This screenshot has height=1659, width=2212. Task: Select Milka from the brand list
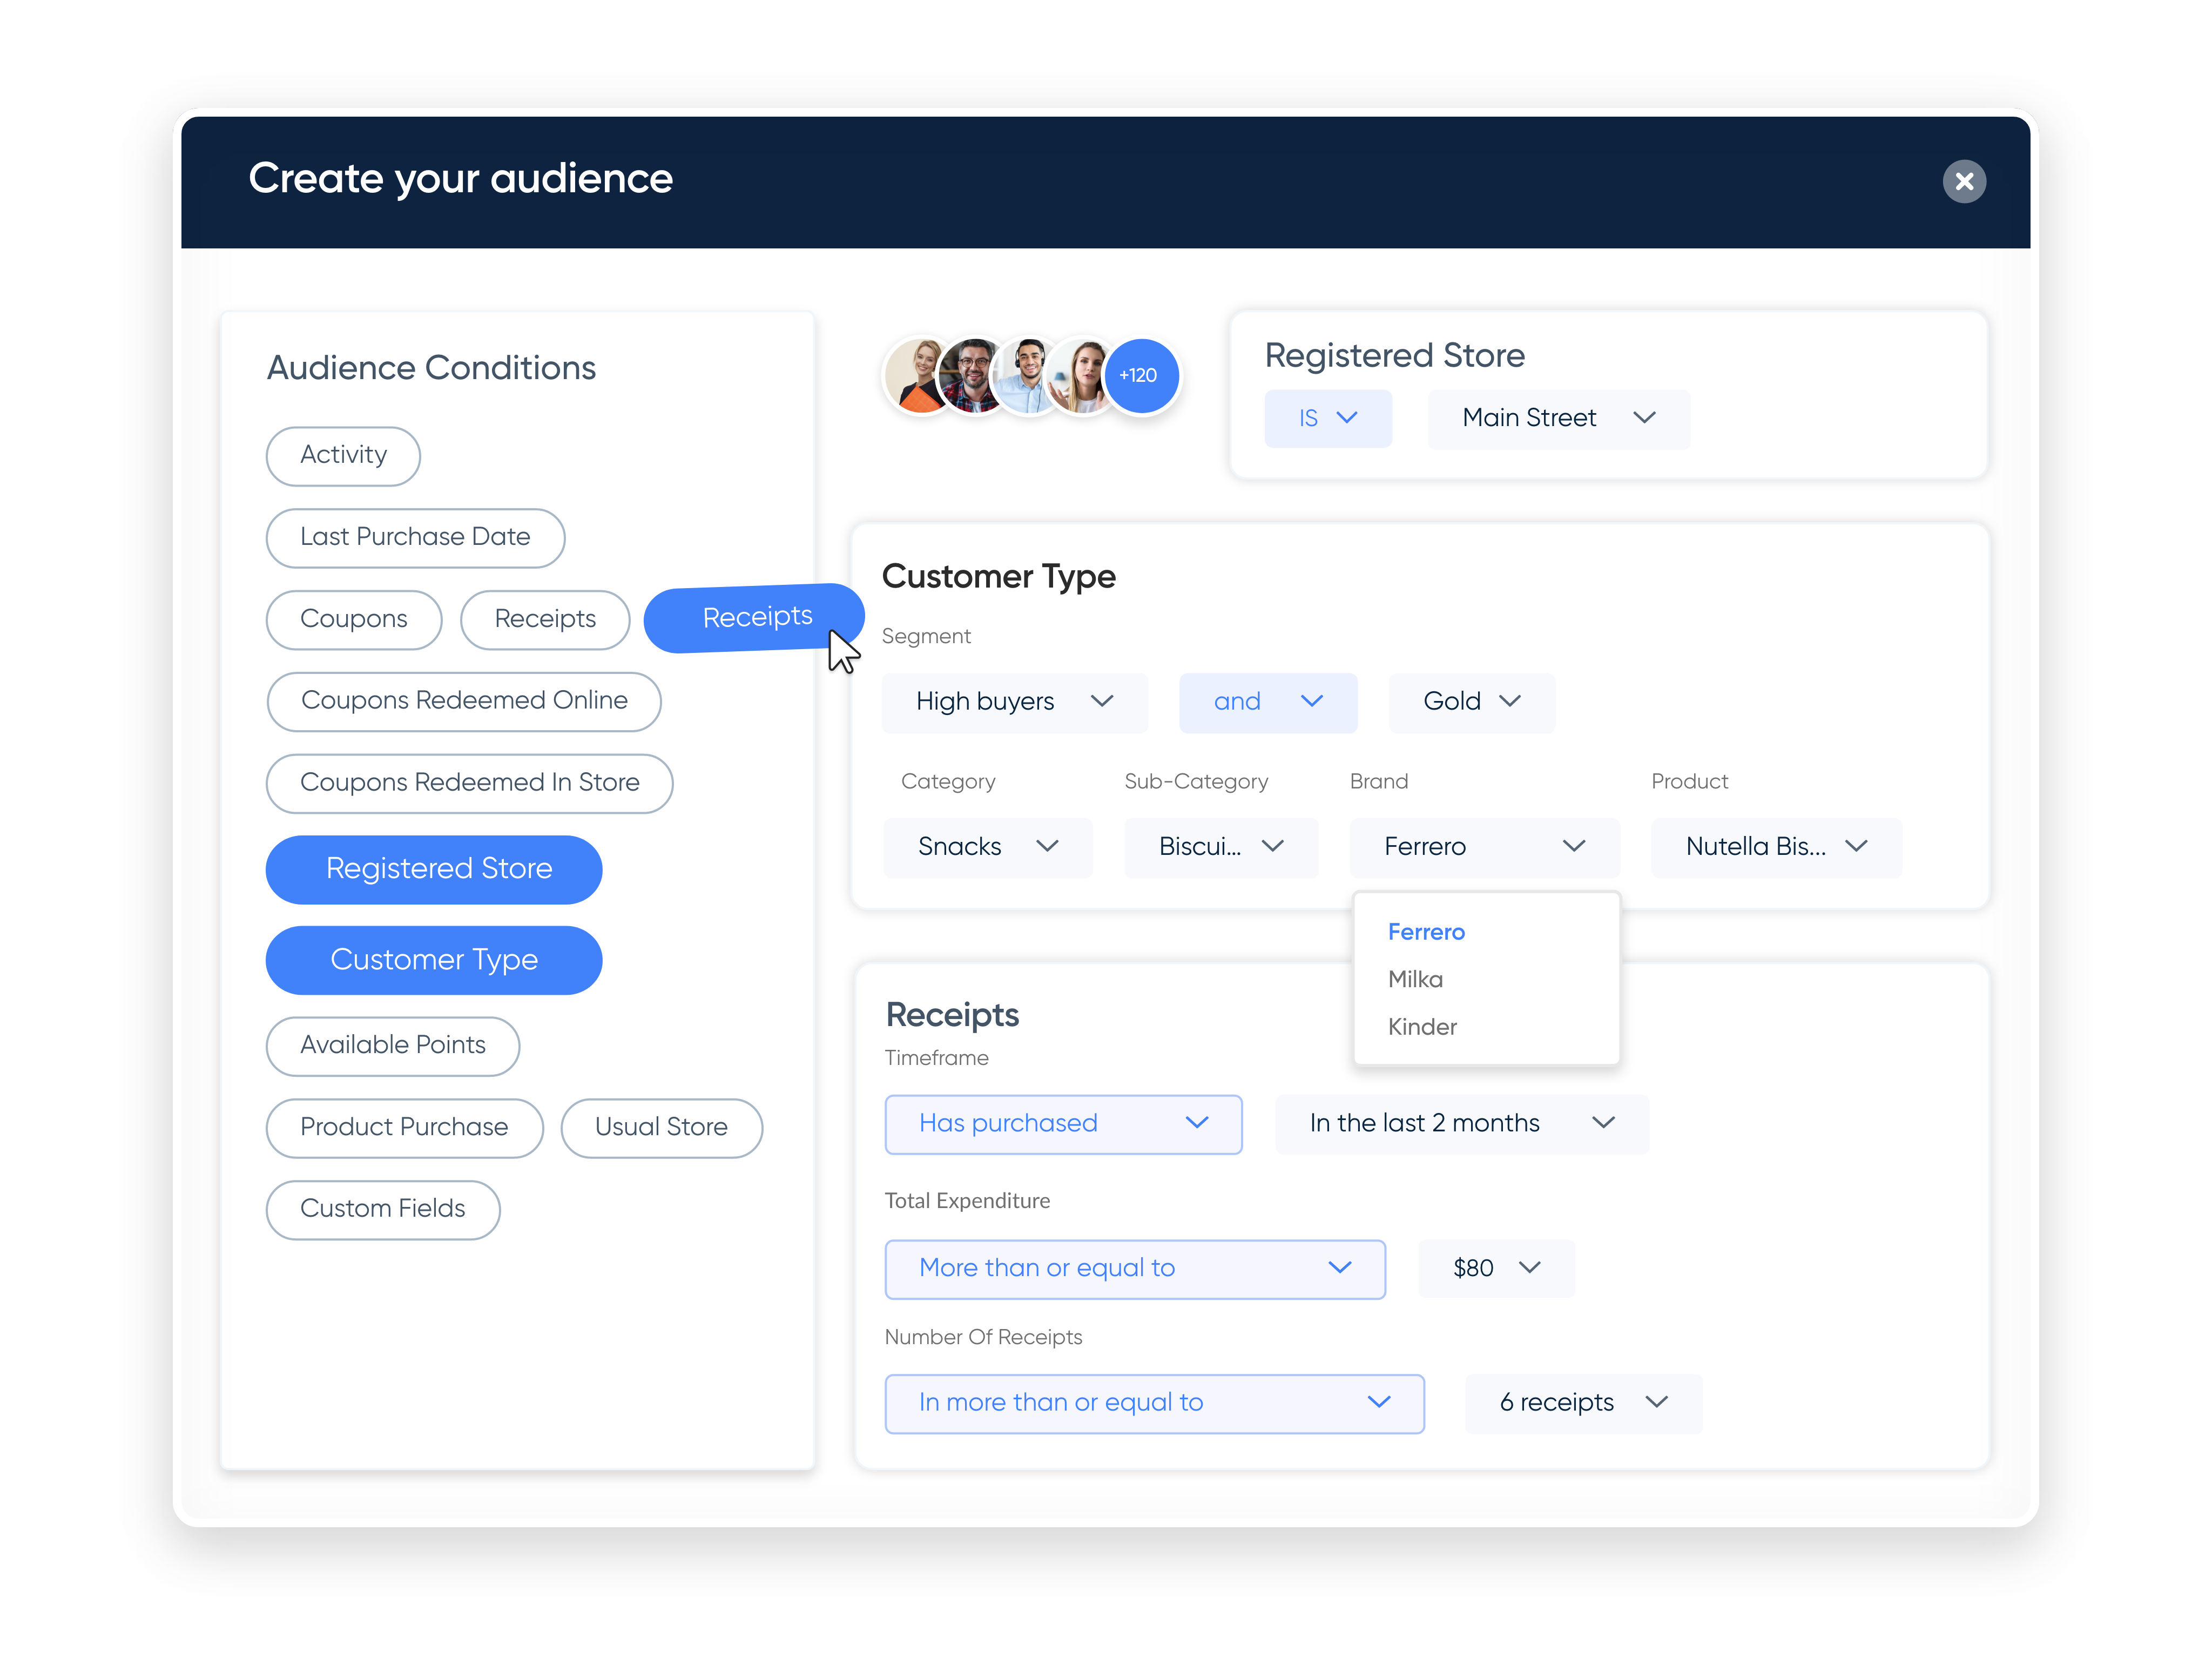point(1415,979)
